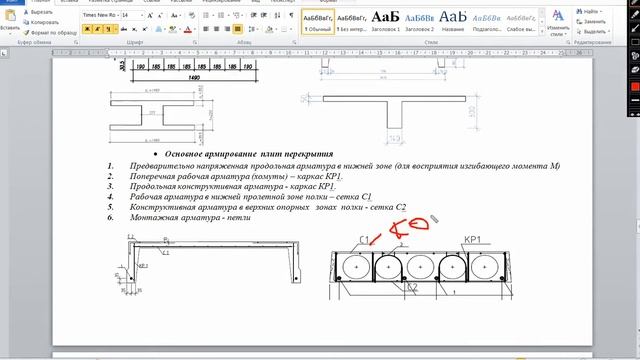Image resolution: width=640 pixels, height=360 pixels.
Task: Toggle justify alignment
Action: click(x=238, y=29)
